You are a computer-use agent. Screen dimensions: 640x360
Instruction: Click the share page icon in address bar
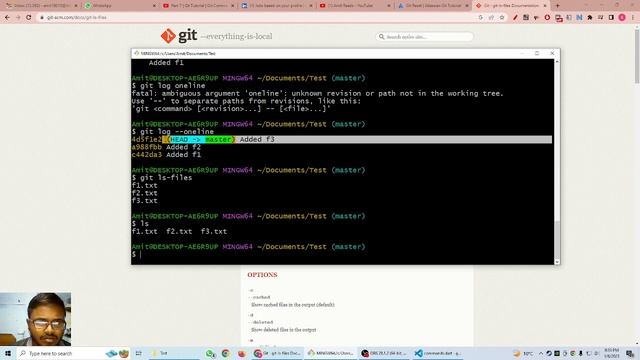(x=491, y=18)
